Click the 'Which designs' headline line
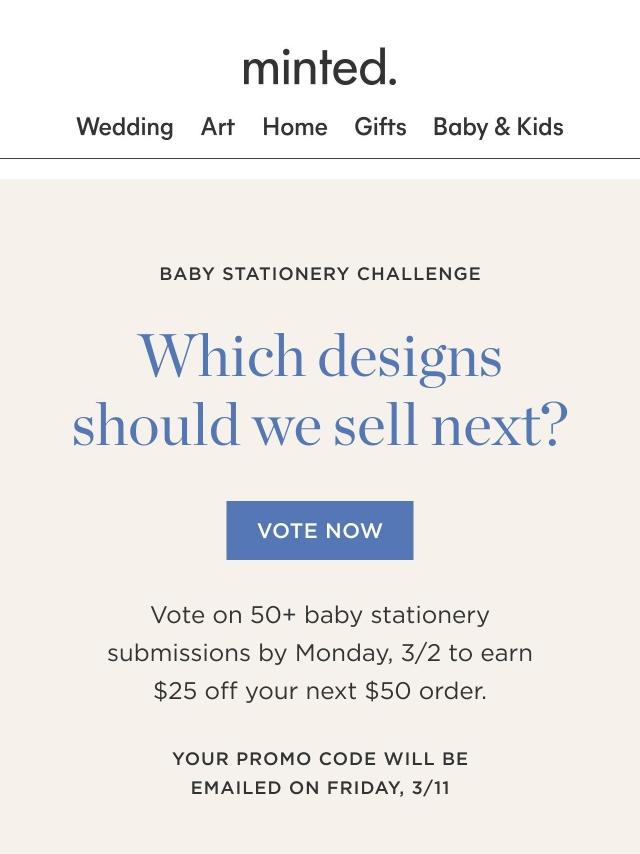Image resolution: width=640 pixels, height=854 pixels. [x=320, y=357]
